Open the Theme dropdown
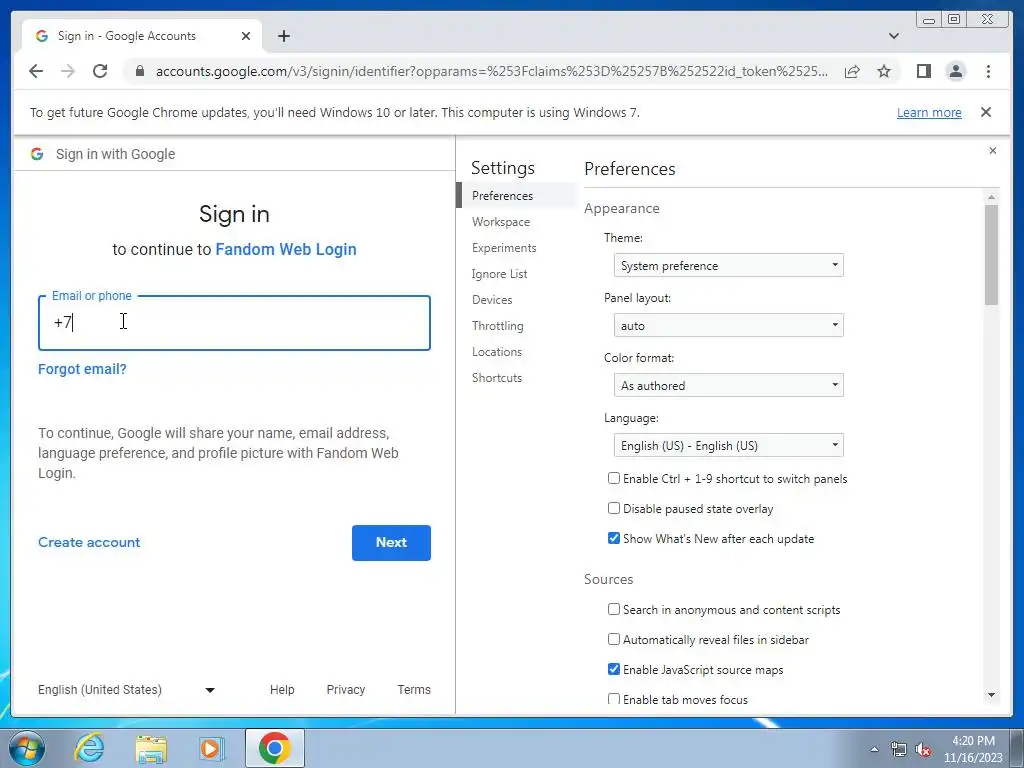The width and height of the screenshot is (1024, 768). [x=728, y=265]
